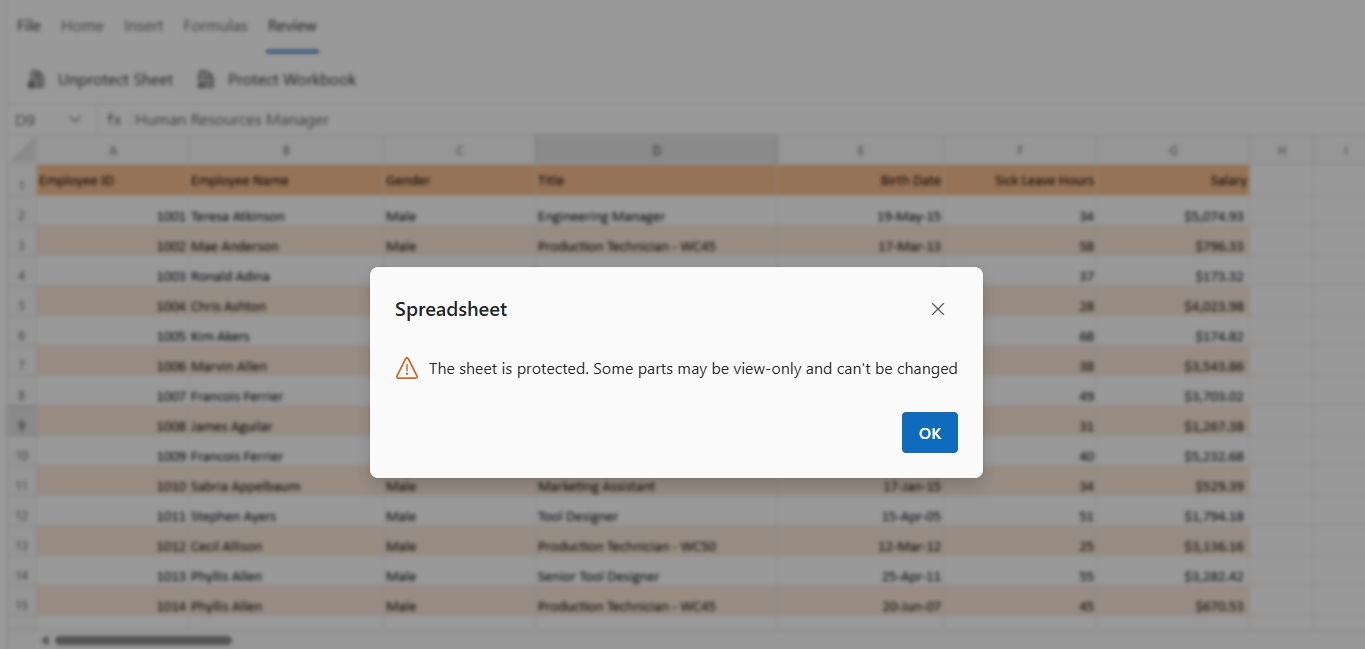Switch to the Formulas tab
The height and width of the screenshot is (649, 1365).
[x=215, y=26]
